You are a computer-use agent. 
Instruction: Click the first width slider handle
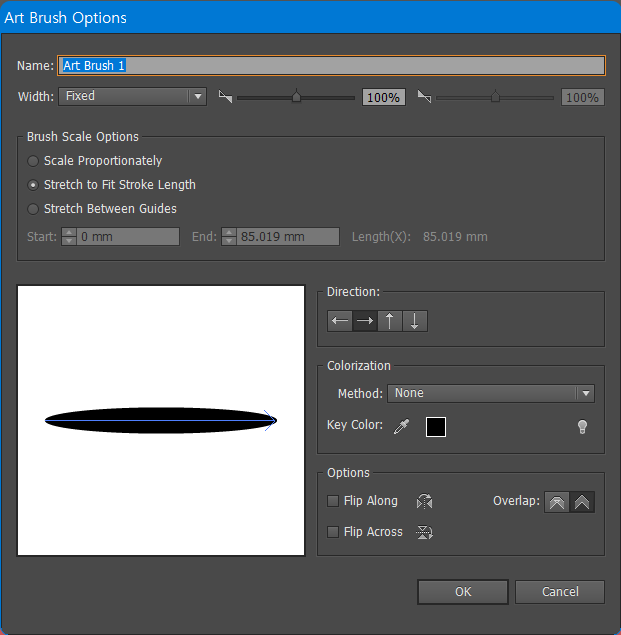click(297, 96)
